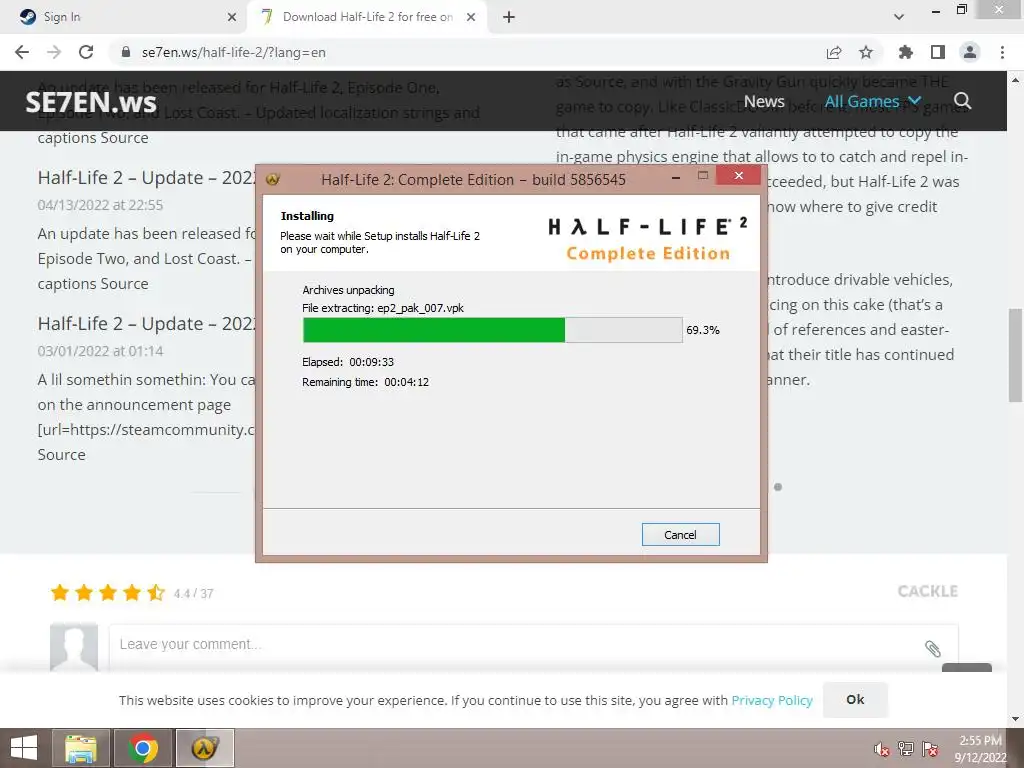Open the News menu item

click(764, 101)
